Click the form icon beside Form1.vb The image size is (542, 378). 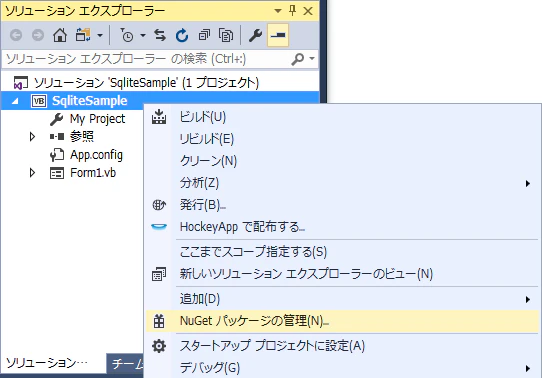pos(57,173)
